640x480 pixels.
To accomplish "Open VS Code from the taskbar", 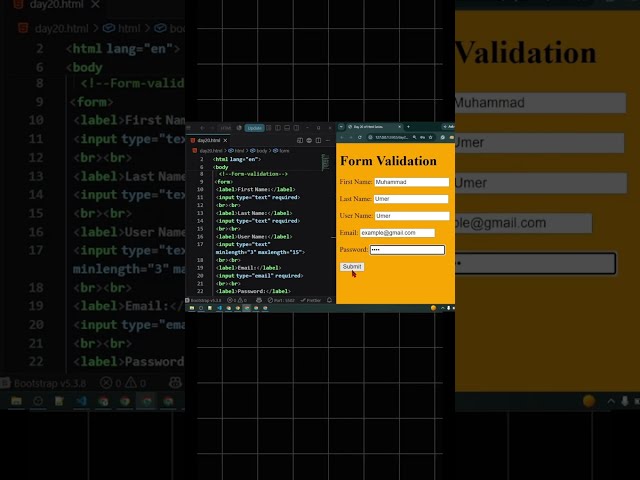I will pyautogui.click(x=219, y=308).
